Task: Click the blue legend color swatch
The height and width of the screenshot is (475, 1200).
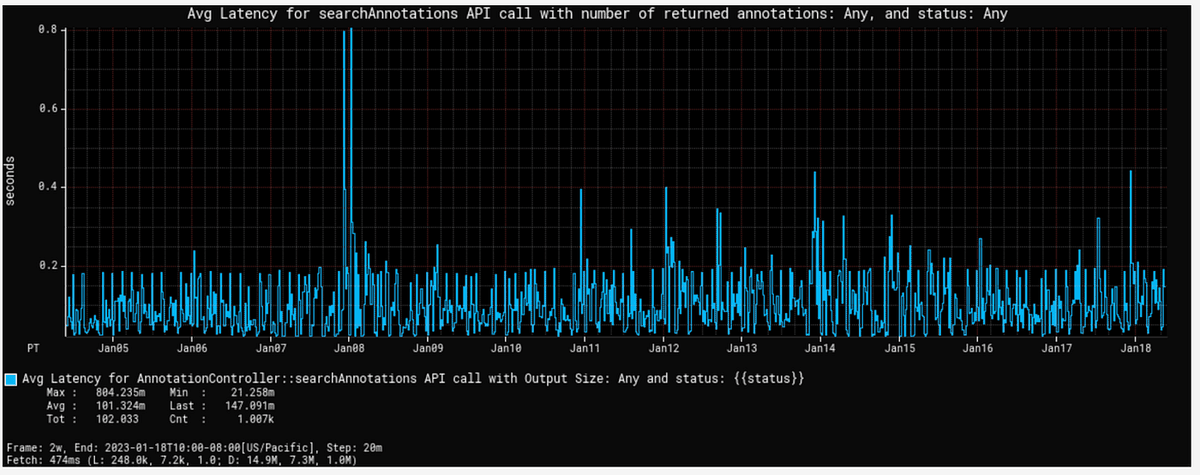Action: coord(11,379)
